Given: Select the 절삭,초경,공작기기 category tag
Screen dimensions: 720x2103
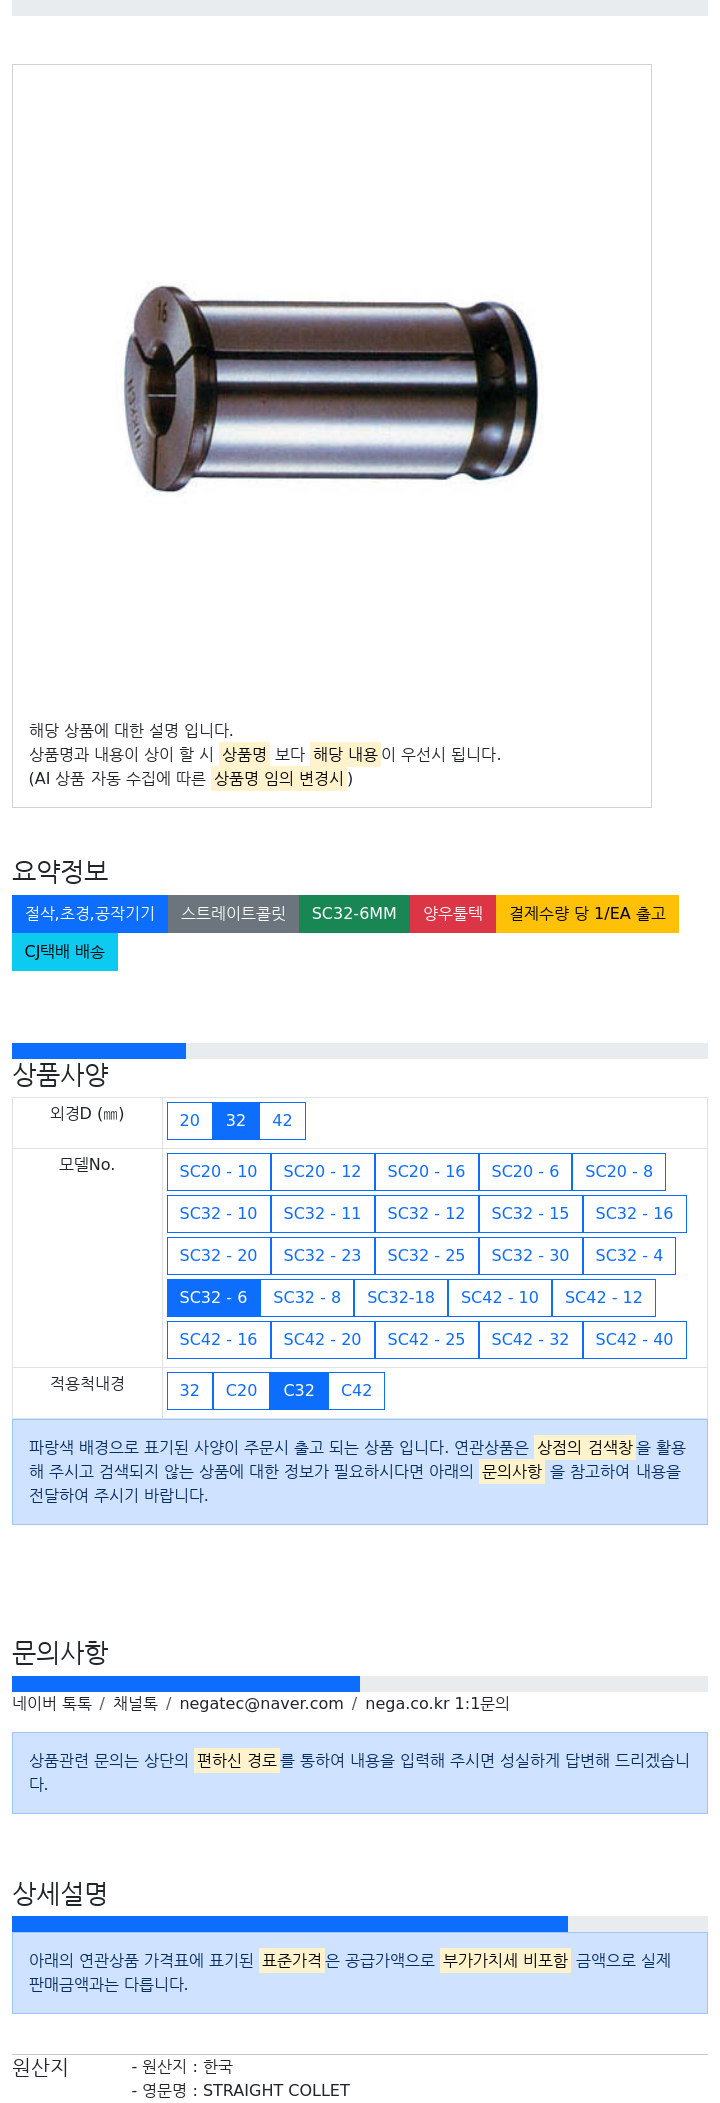Looking at the screenshot, I should [90, 914].
